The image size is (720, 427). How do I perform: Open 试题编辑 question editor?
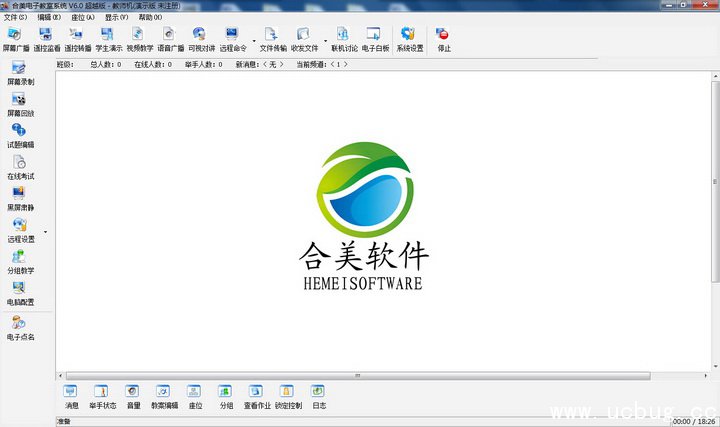pos(20,136)
